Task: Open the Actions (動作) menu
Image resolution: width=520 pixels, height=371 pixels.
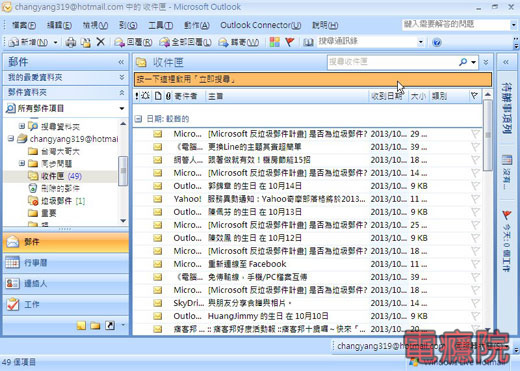Action: (x=196, y=25)
